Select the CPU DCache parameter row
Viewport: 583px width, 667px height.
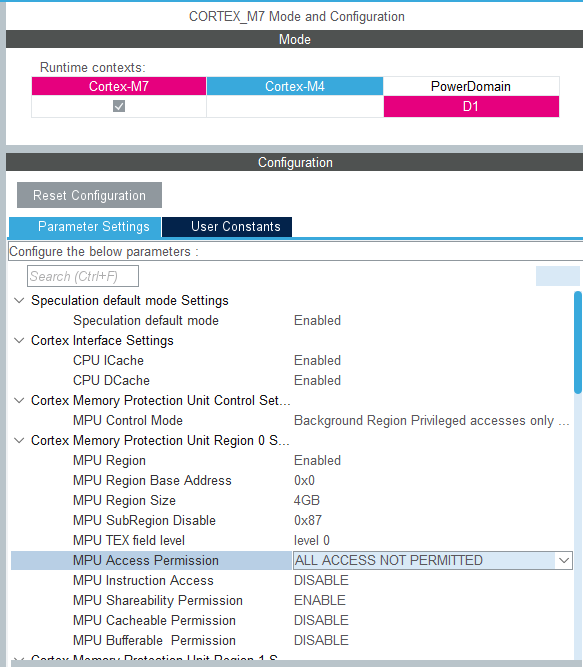pyautogui.click(x=291, y=380)
